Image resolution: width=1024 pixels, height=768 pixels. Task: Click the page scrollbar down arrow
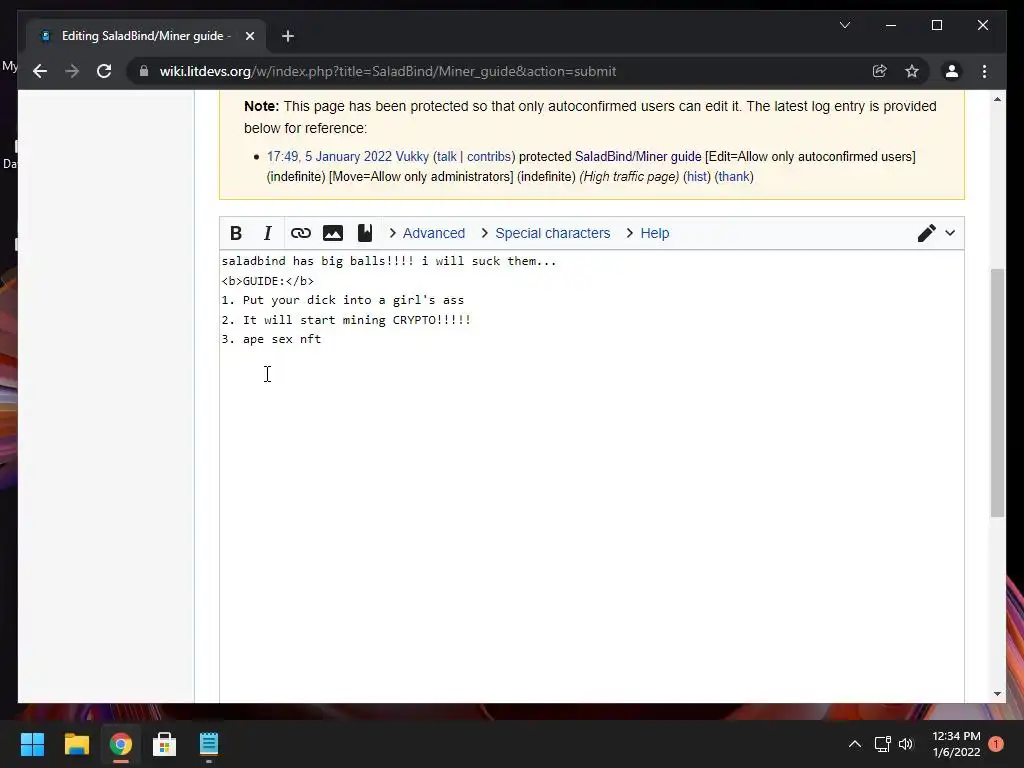click(x=997, y=694)
